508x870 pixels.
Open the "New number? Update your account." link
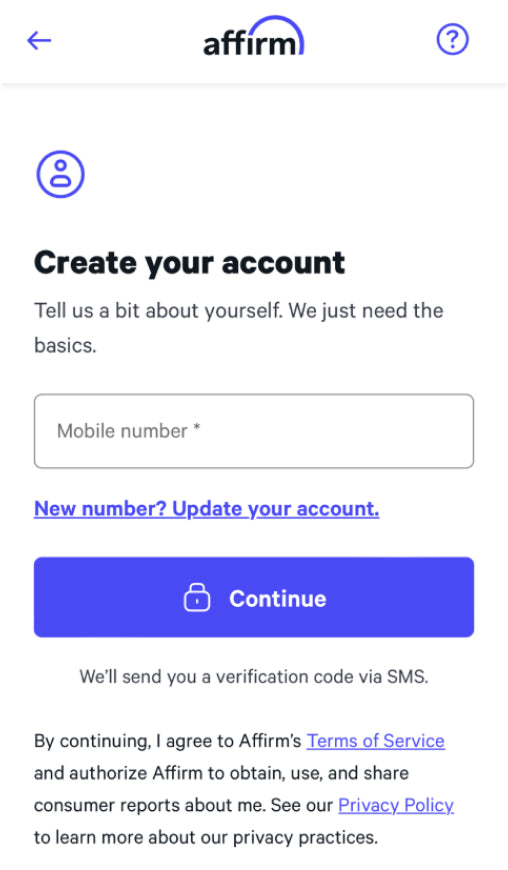[x=207, y=509]
